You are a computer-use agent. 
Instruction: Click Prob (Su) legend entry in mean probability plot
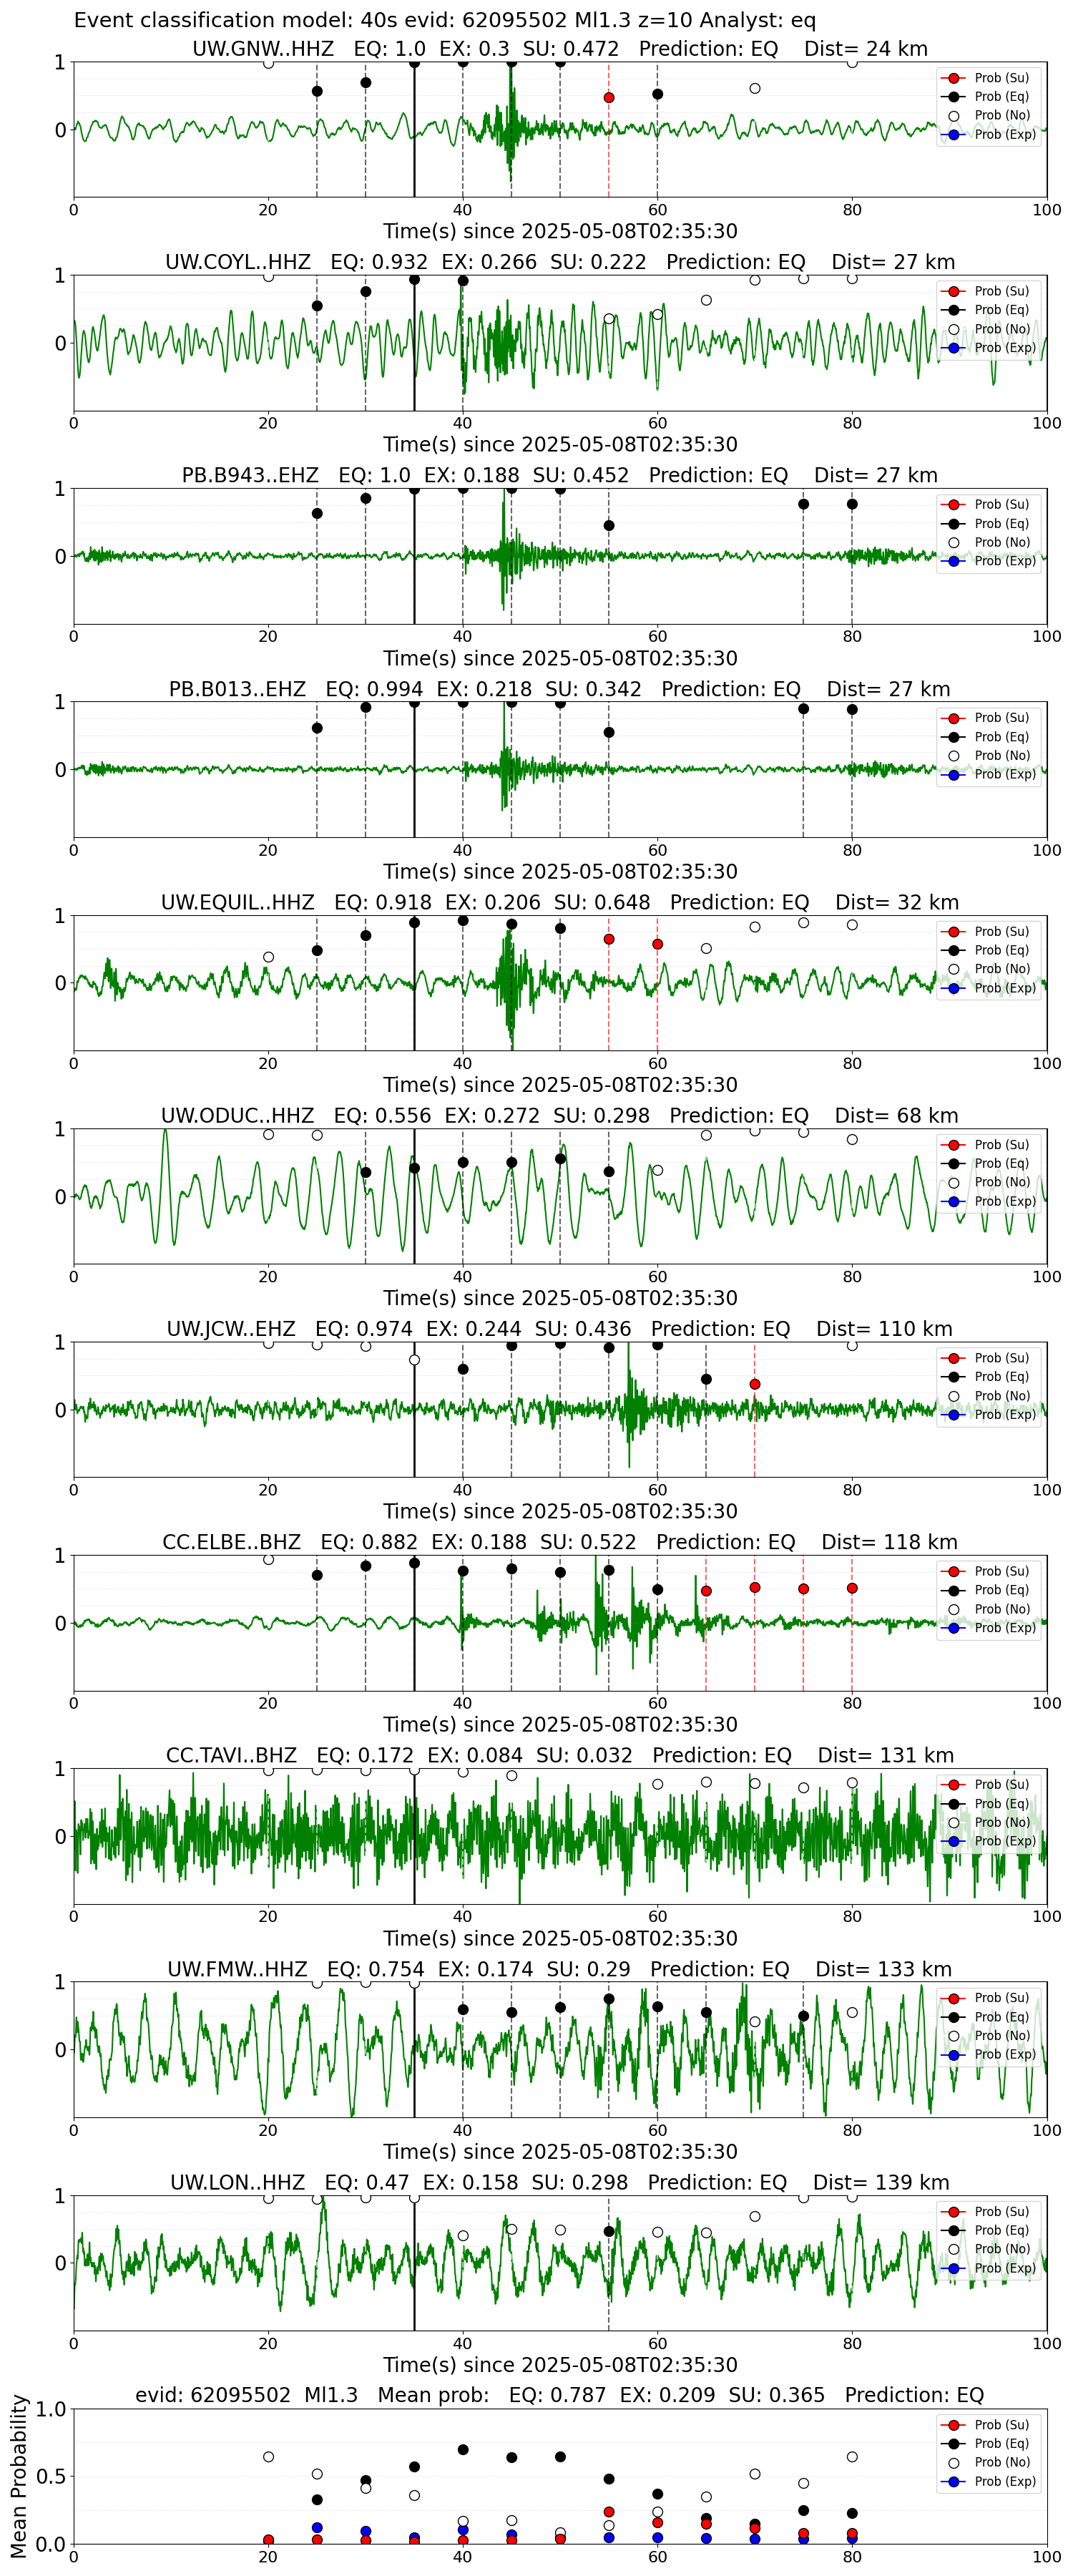point(988,2425)
